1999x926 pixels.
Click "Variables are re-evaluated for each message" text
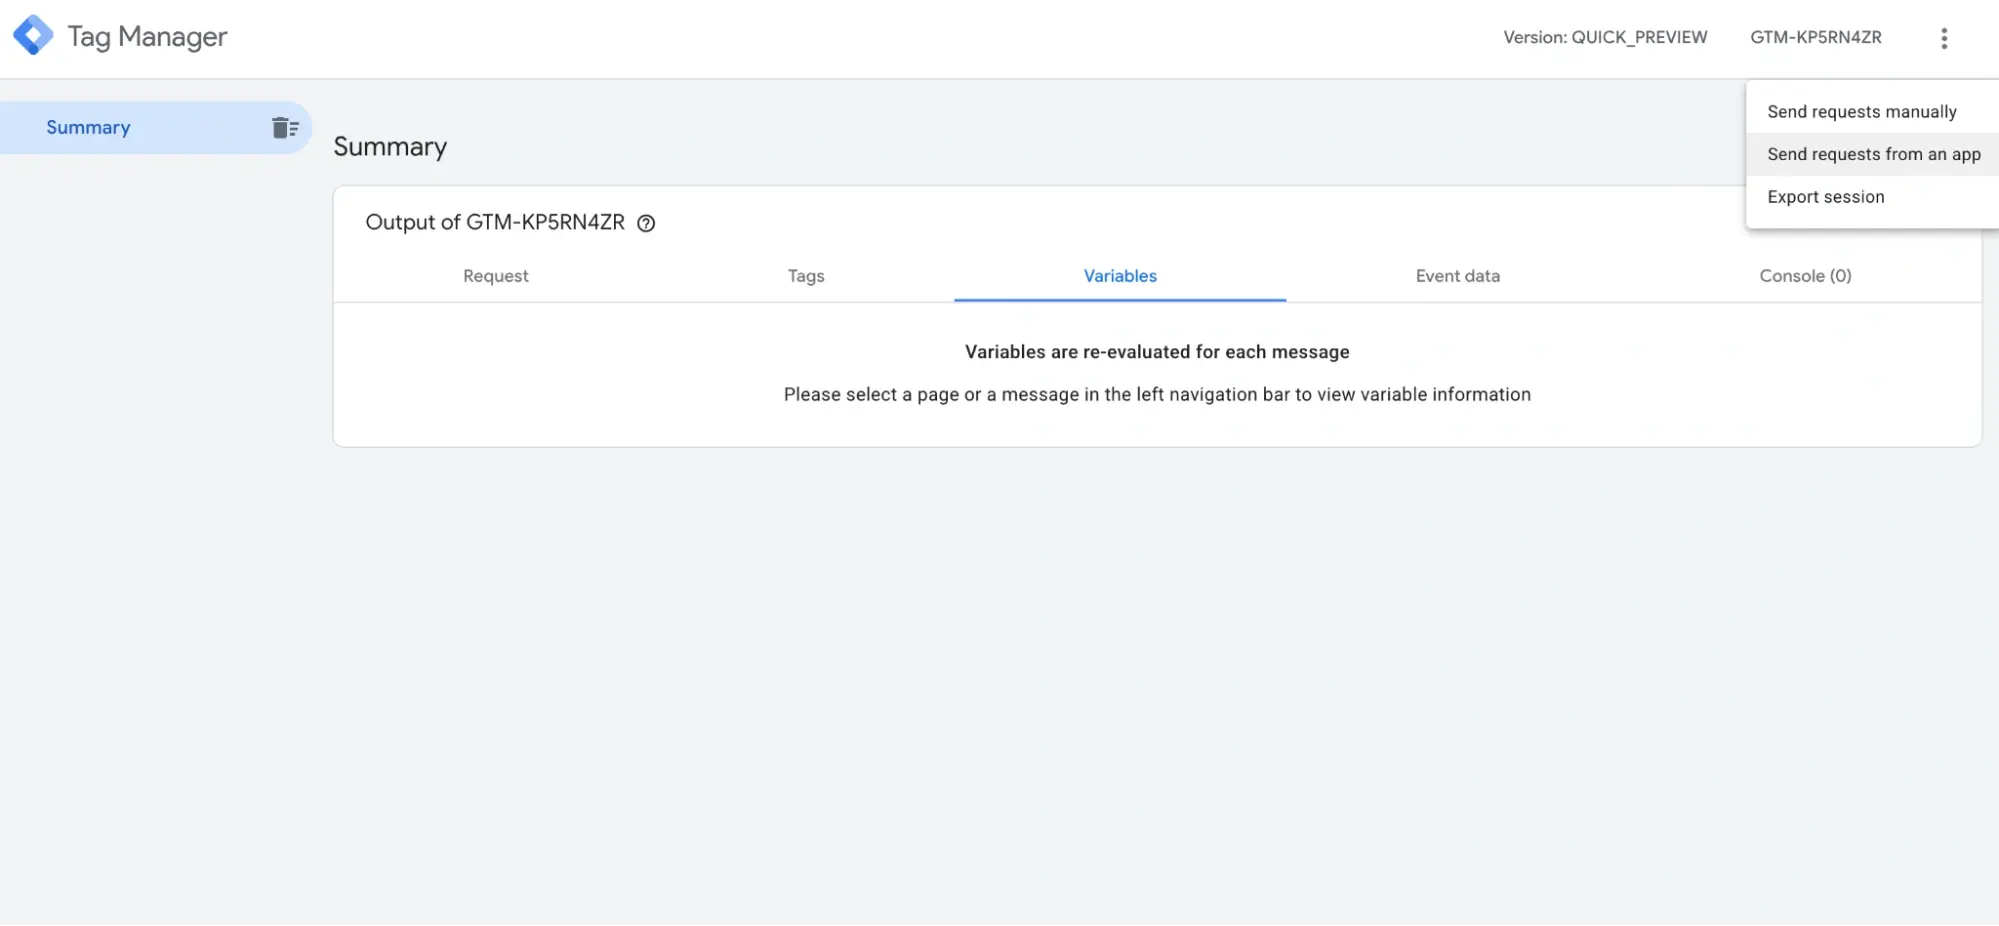[x=1157, y=352]
